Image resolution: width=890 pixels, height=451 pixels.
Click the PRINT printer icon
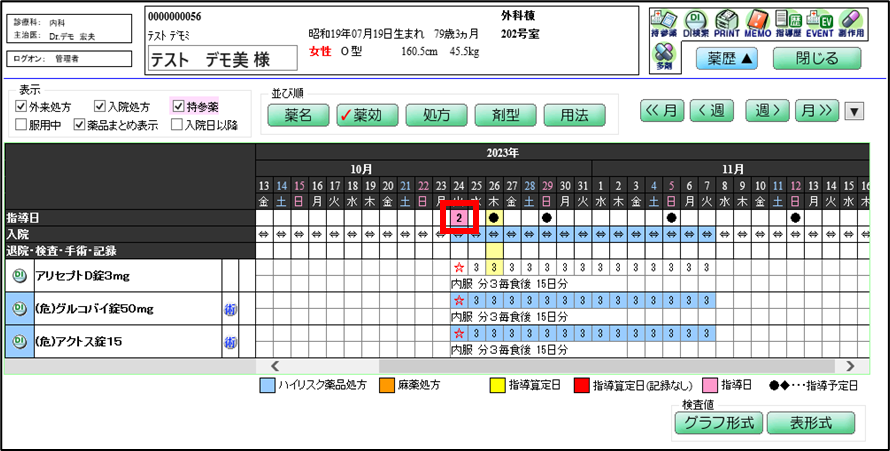pos(727,24)
